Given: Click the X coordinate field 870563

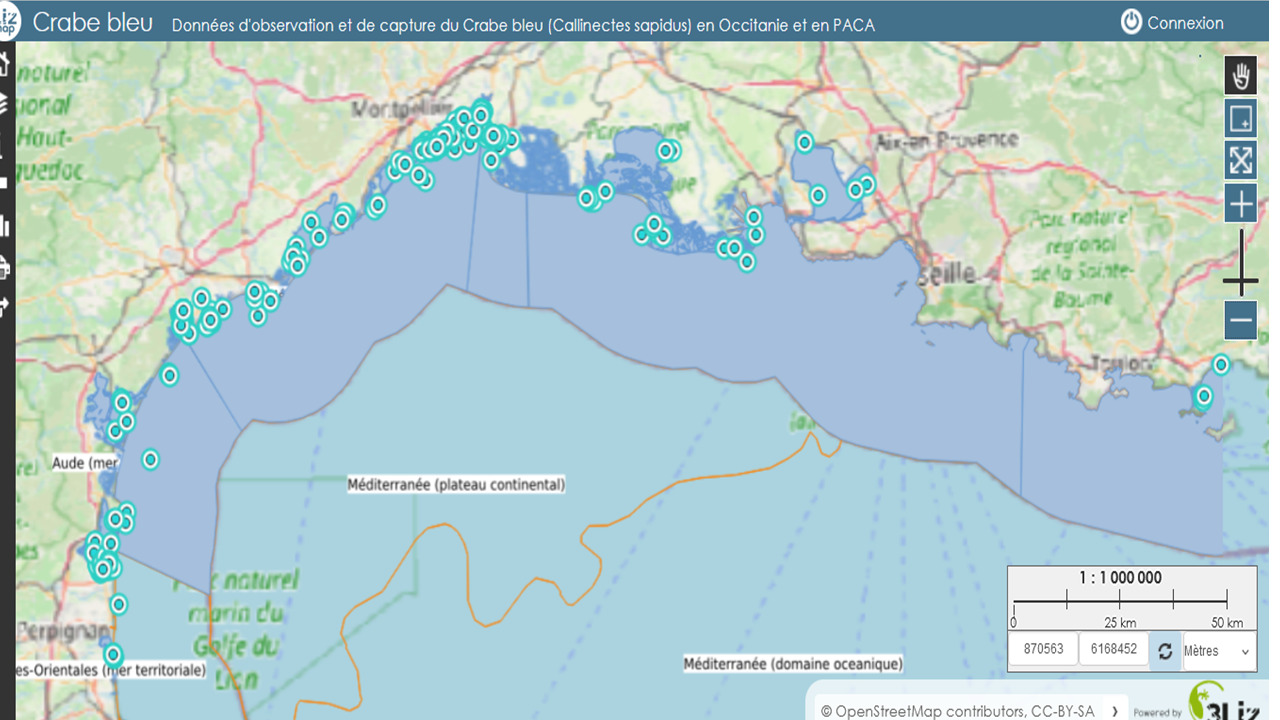Looking at the screenshot, I should pos(1042,649).
